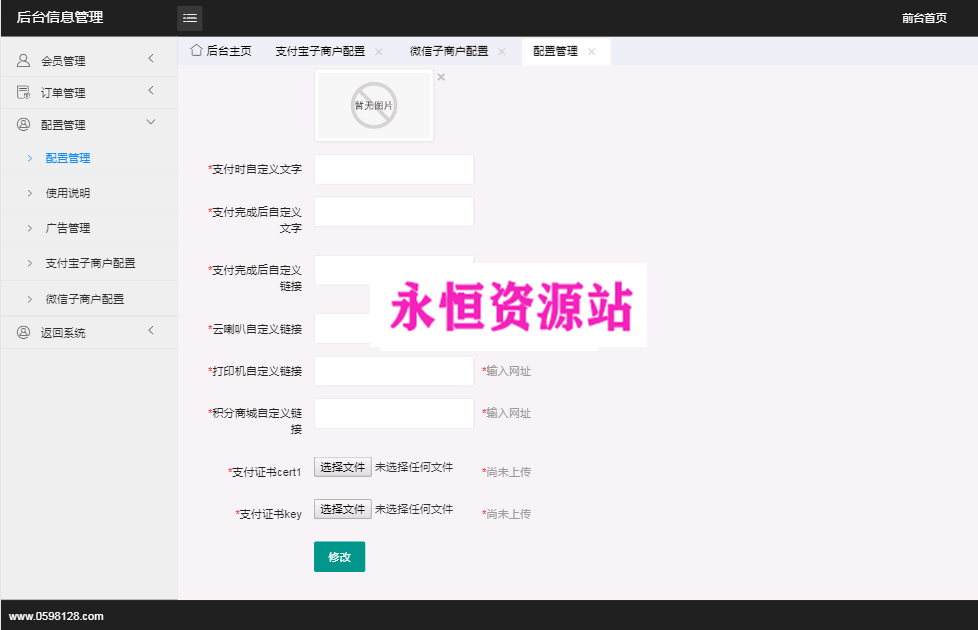Close the 配置管理 tab
Viewport: 978px width, 630px height.
click(592, 51)
